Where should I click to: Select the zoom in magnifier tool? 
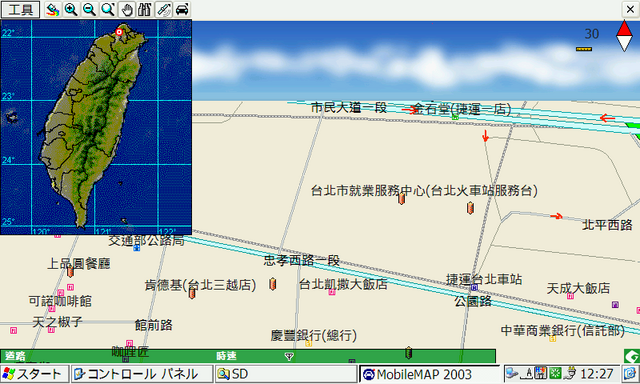point(71,9)
